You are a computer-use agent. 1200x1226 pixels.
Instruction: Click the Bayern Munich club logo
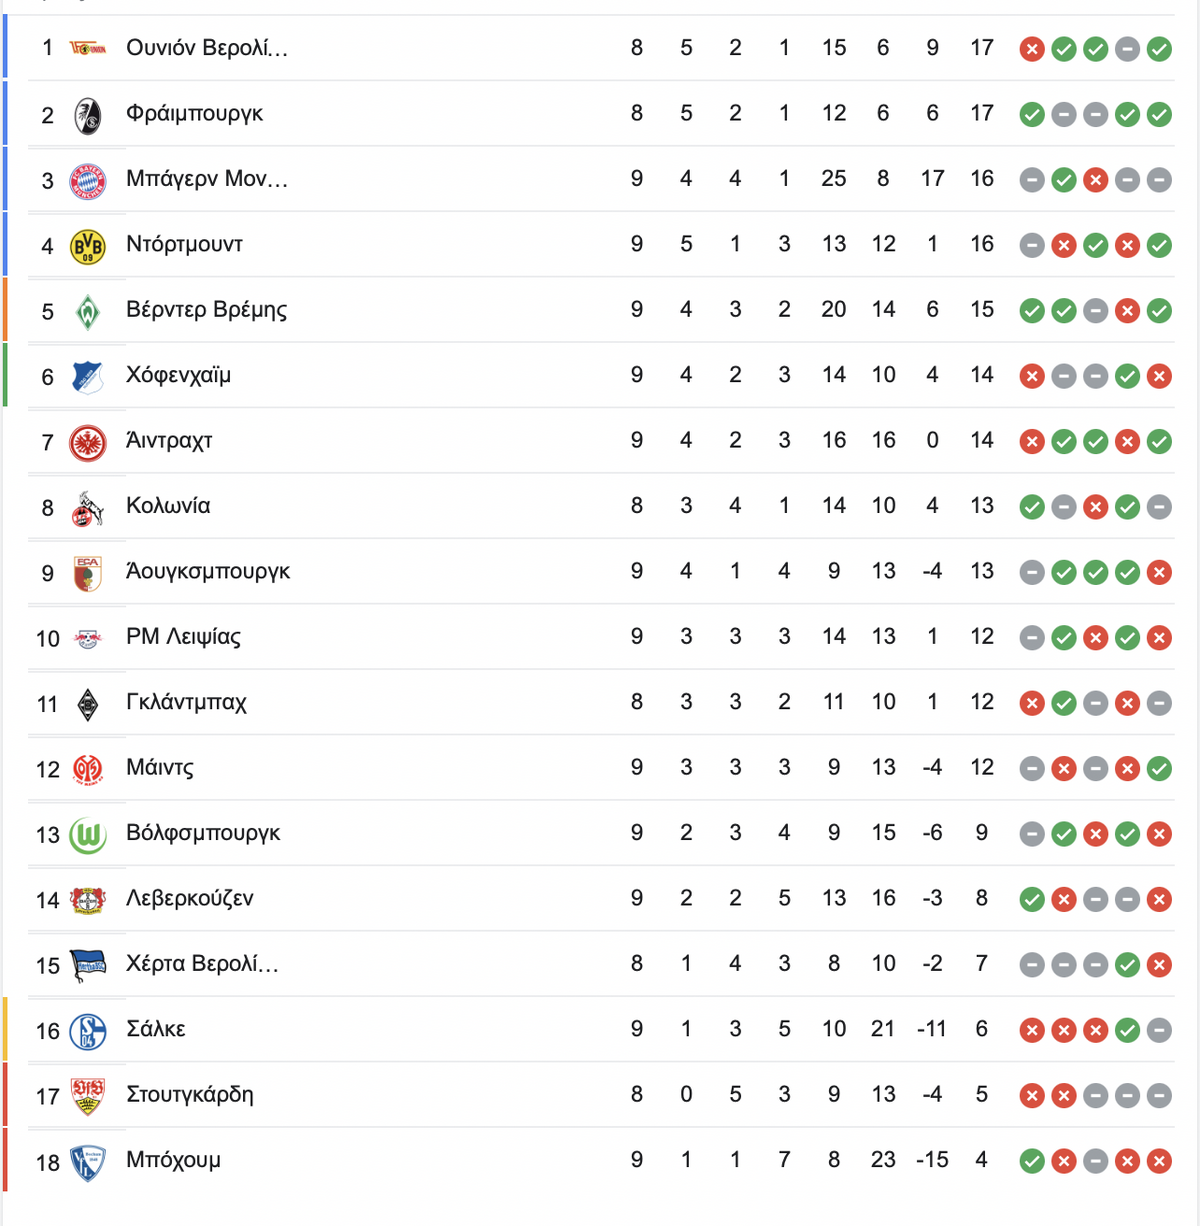[88, 181]
